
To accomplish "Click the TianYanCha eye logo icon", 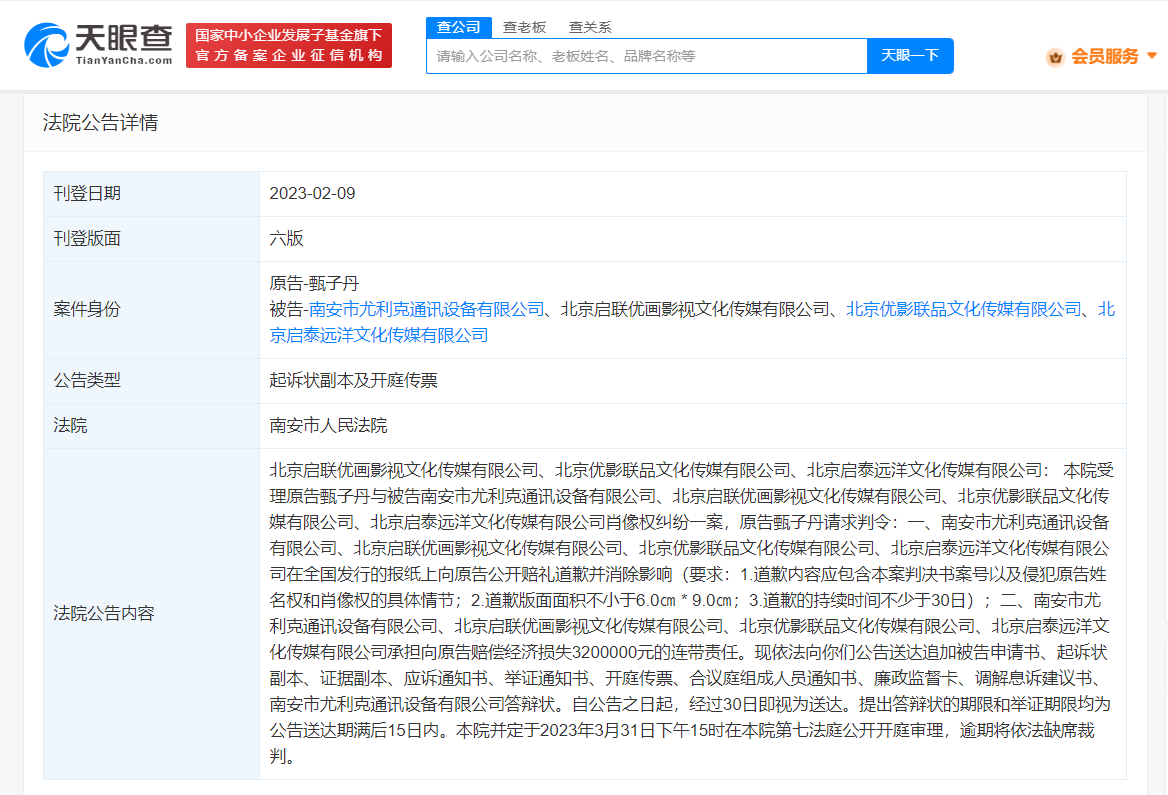I will pos(46,45).
